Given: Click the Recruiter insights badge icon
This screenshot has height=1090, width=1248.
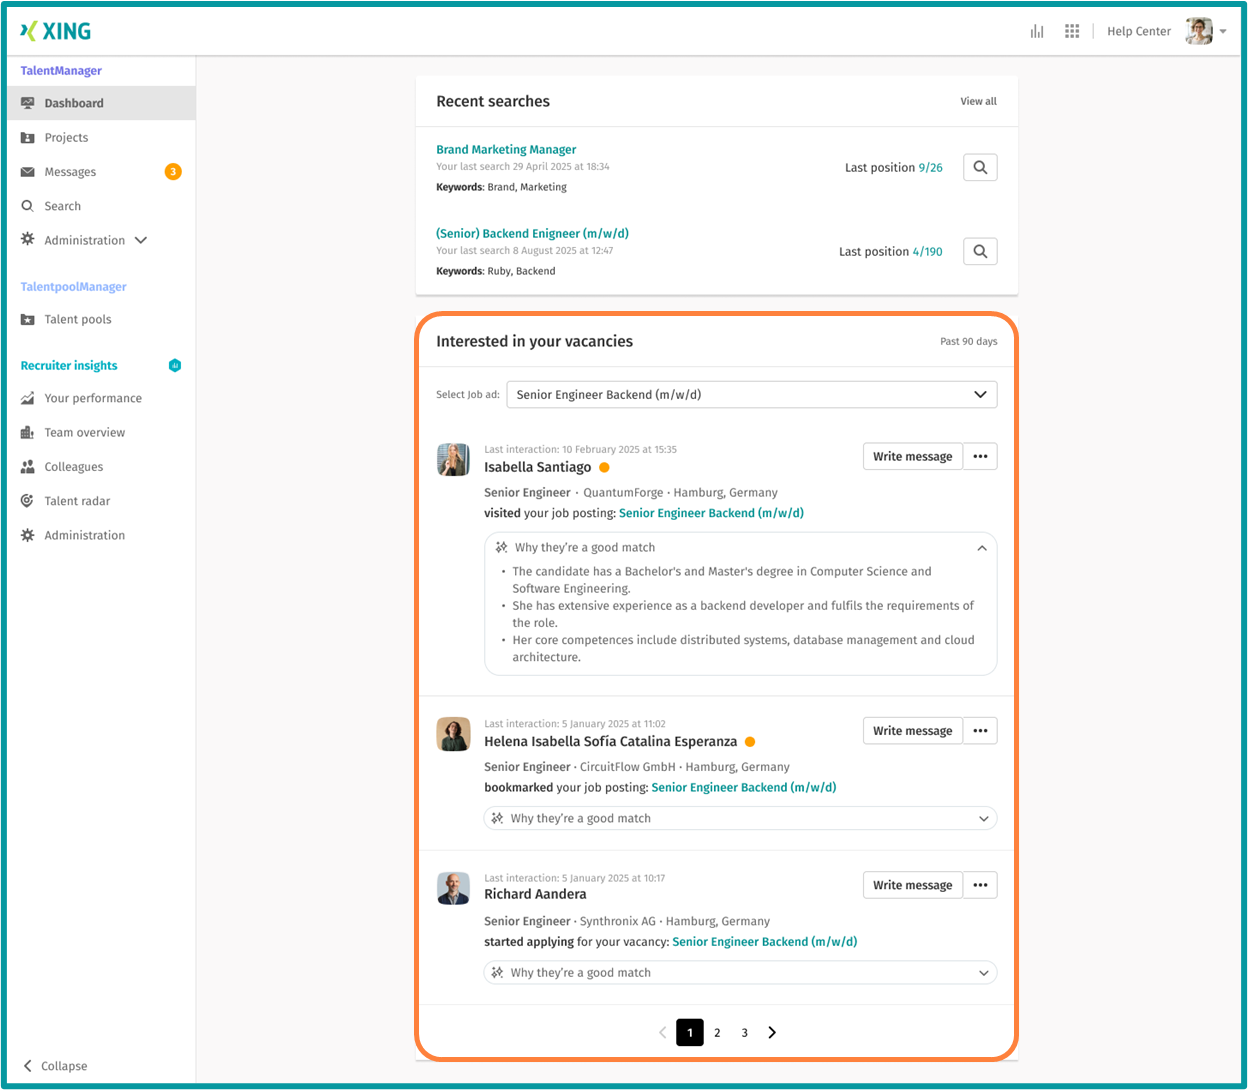Looking at the screenshot, I should coord(175,366).
